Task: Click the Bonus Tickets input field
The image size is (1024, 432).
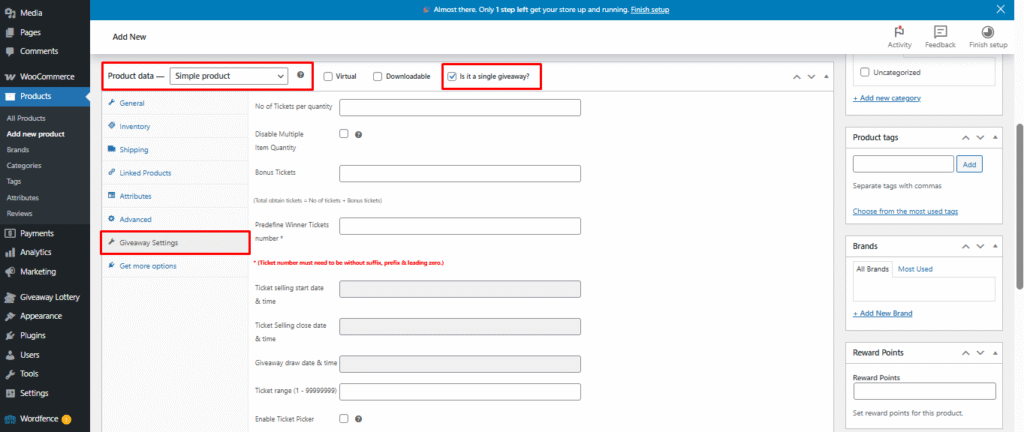Action: click(x=460, y=174)
